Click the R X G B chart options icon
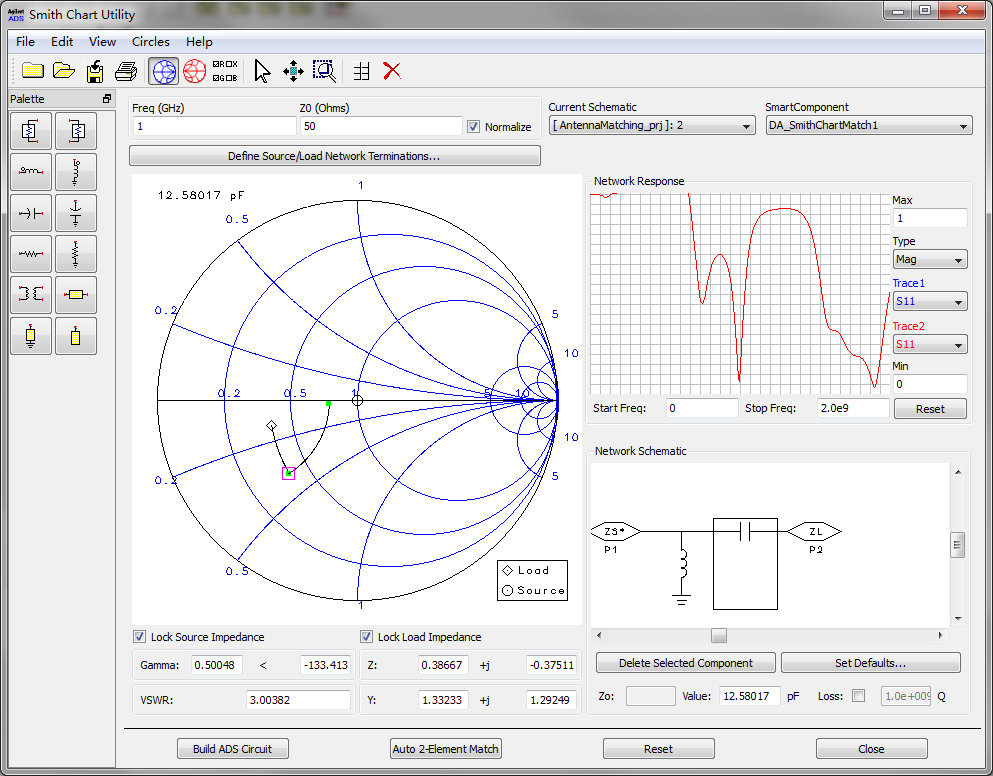993x776 pixels. pos(225,71)
